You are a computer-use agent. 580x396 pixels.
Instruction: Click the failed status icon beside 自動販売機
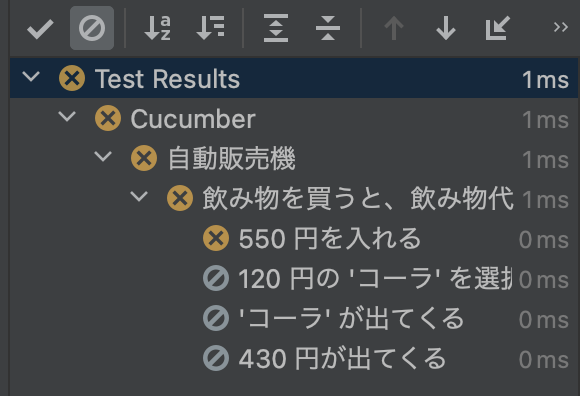point(144,158)
